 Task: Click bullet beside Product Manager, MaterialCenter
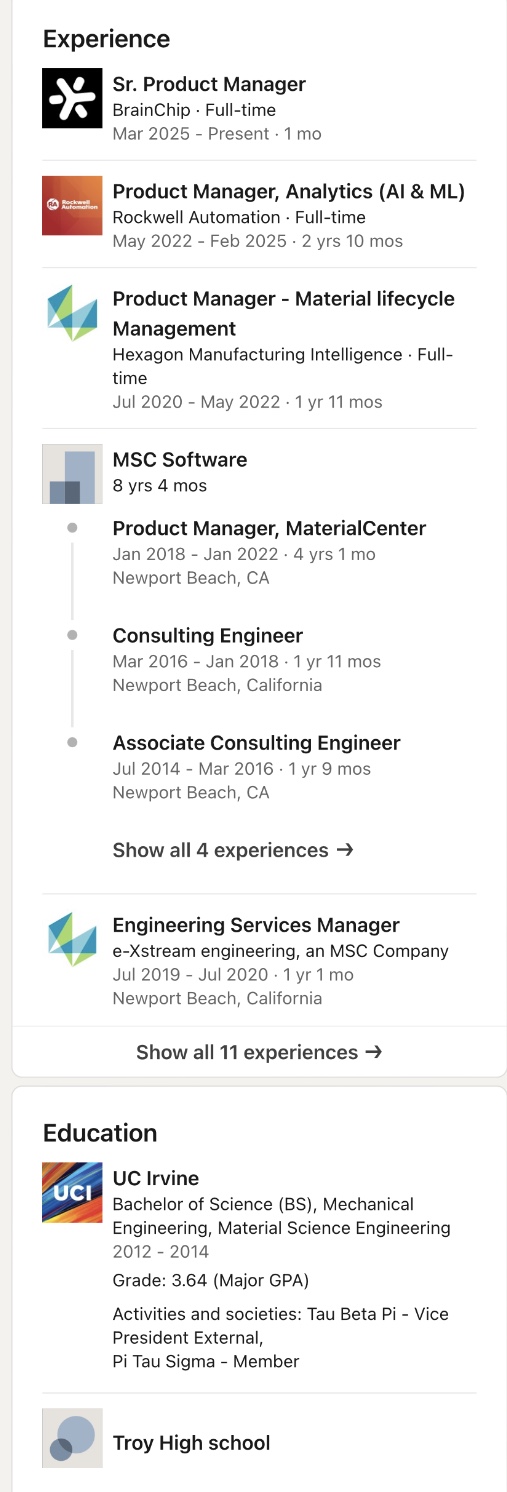(x=72, y=527)
